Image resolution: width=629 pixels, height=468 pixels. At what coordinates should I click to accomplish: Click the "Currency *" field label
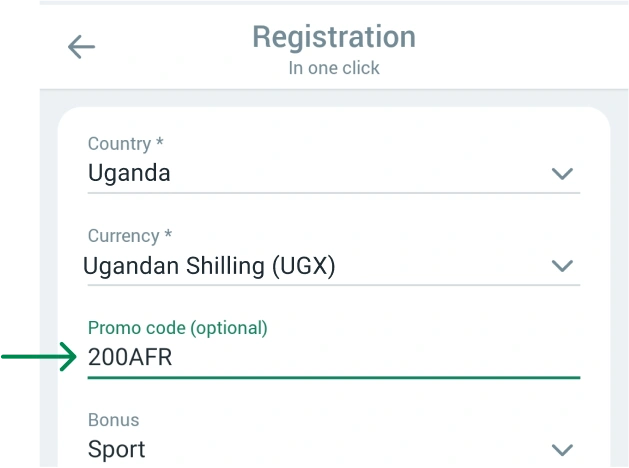(x=130, y=236)
